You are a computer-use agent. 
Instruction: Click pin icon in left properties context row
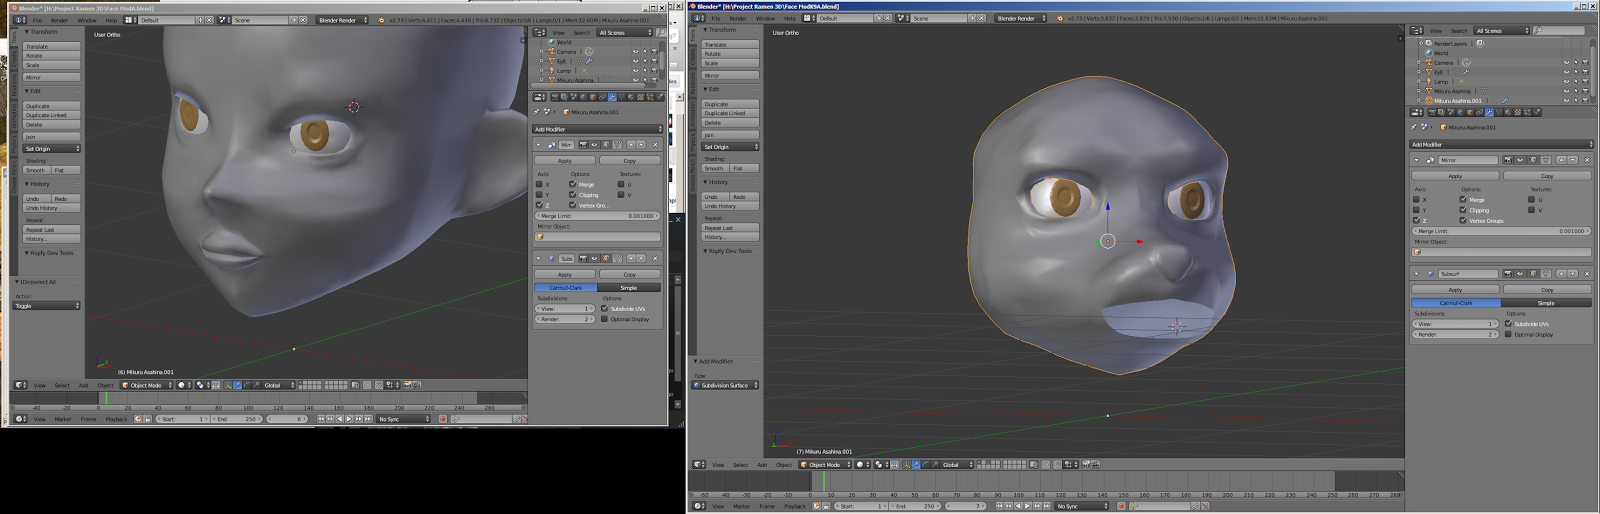point(536,112)
